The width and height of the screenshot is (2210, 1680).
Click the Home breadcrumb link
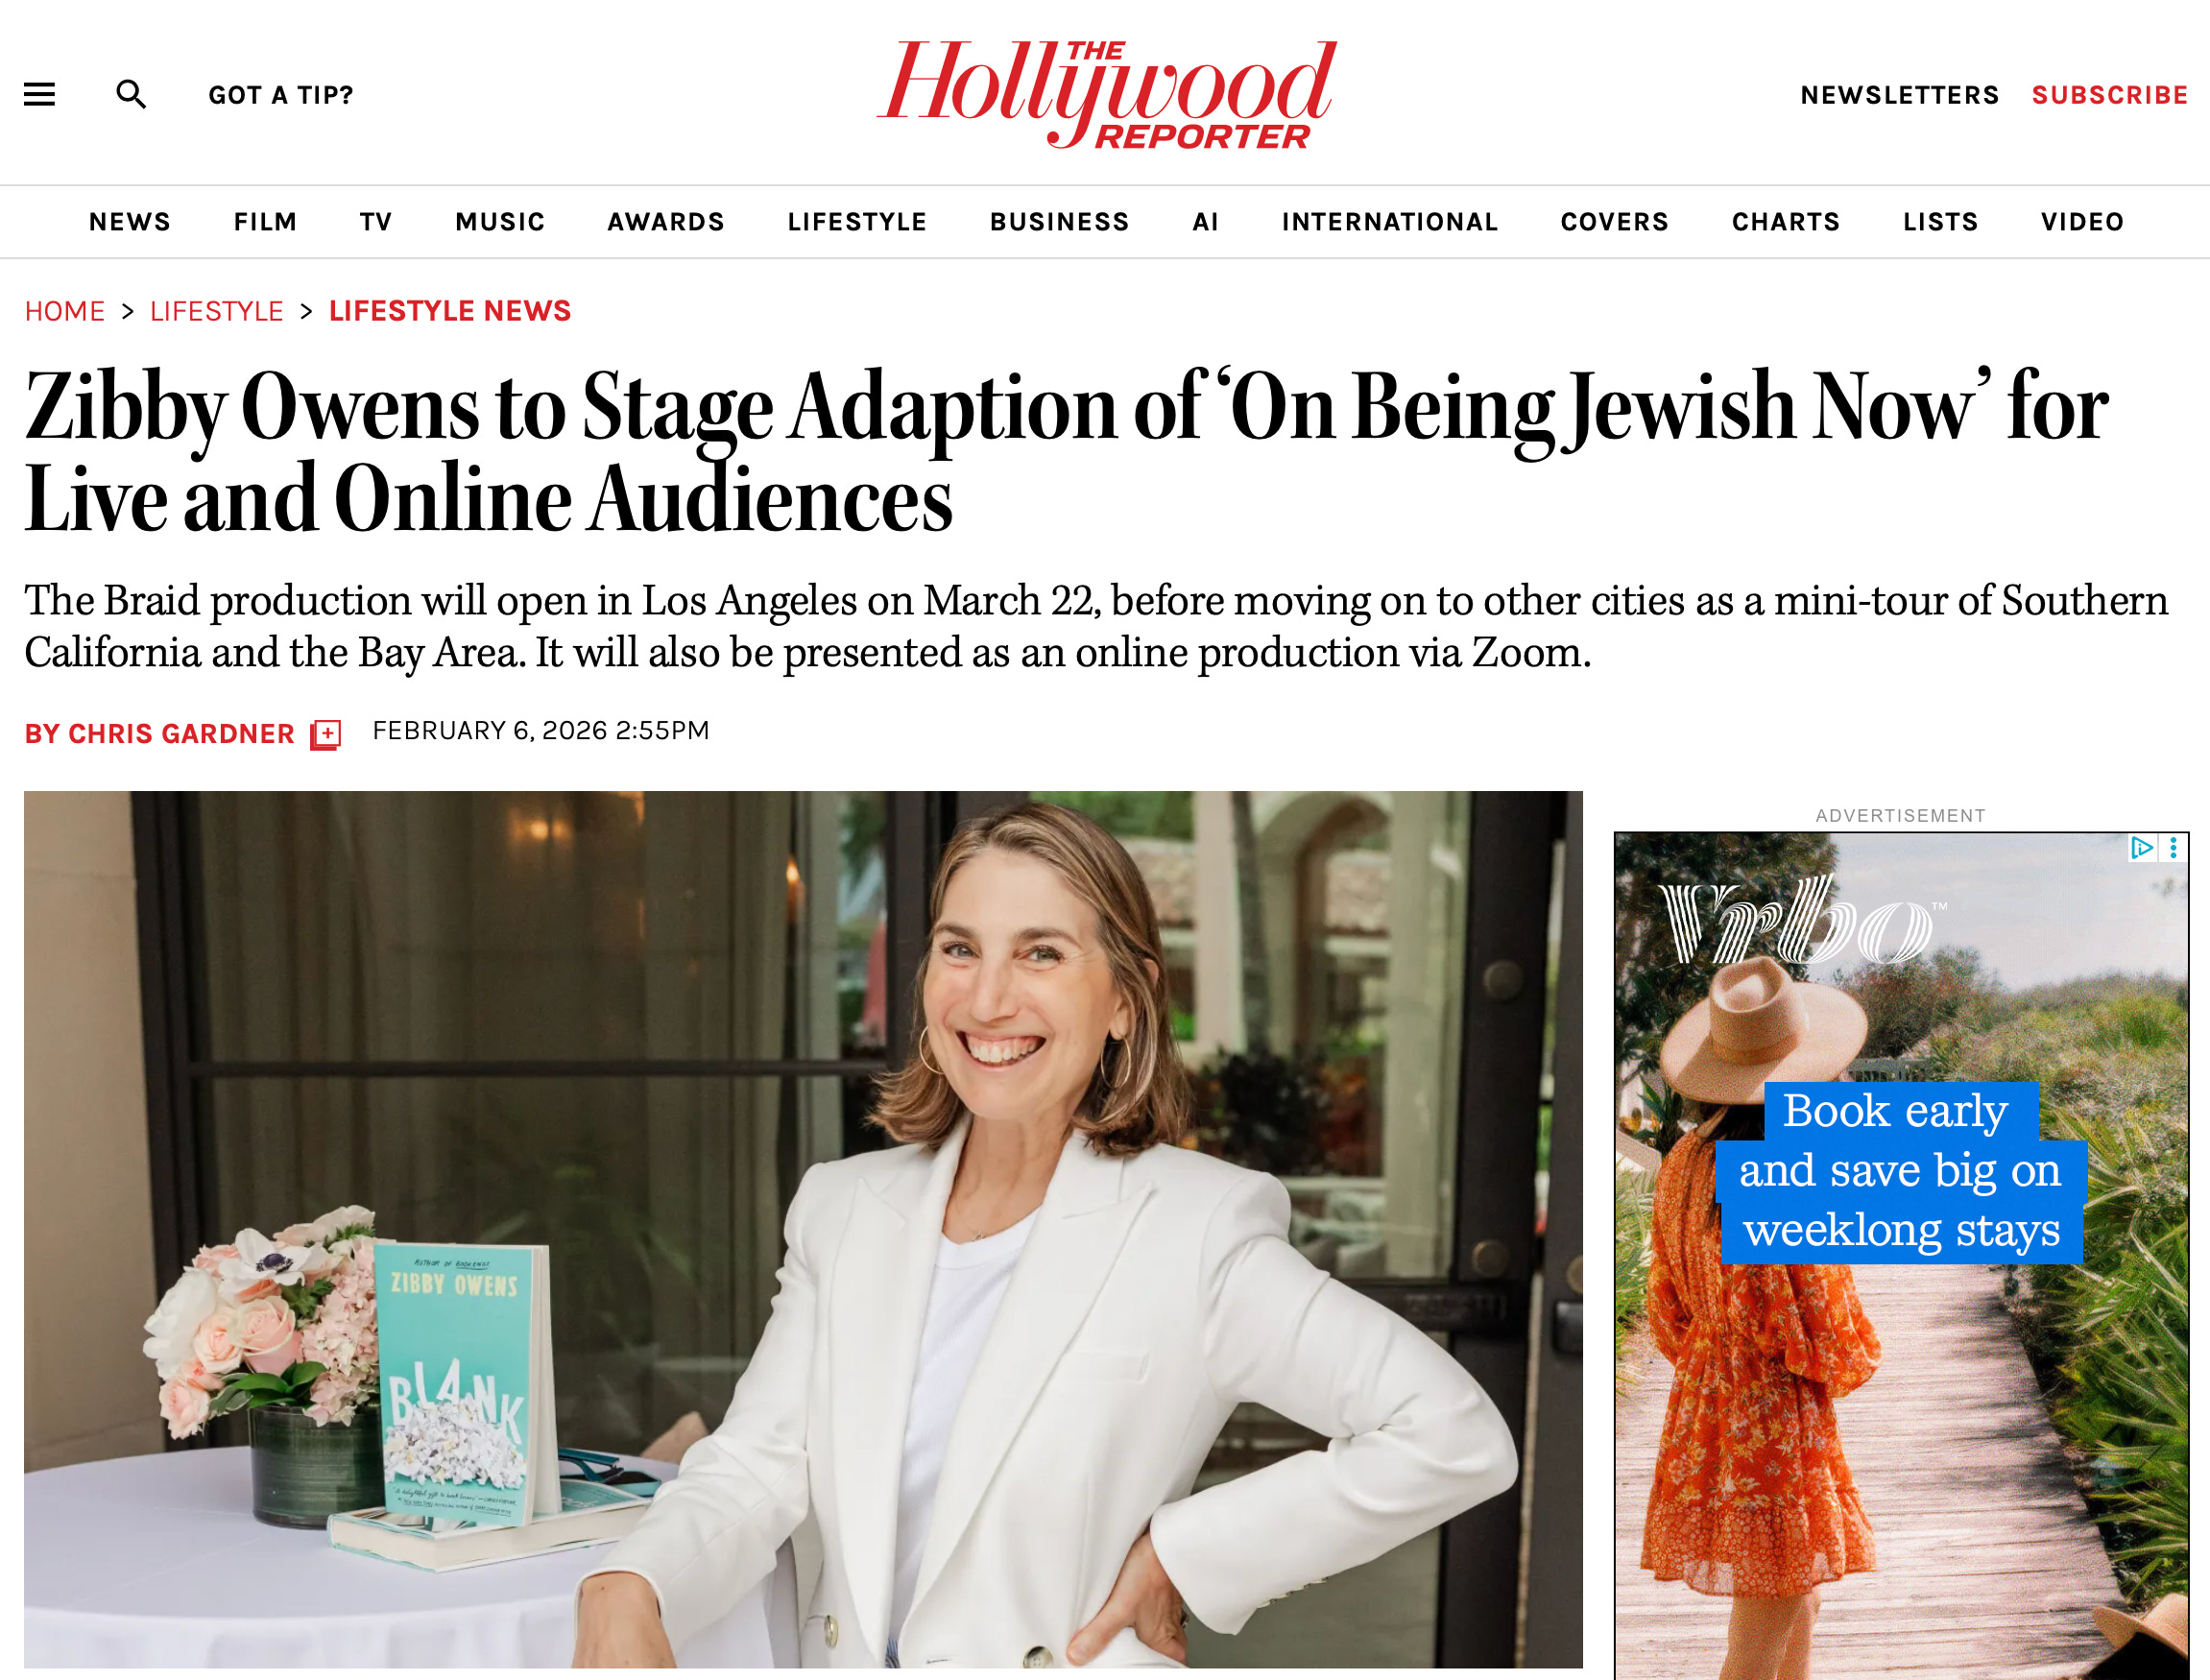[65, 311]
